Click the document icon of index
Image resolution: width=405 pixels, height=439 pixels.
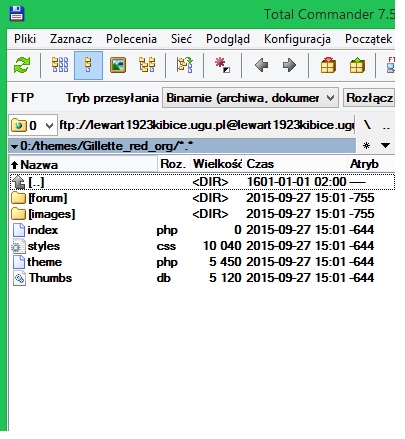tap(19, 230)
